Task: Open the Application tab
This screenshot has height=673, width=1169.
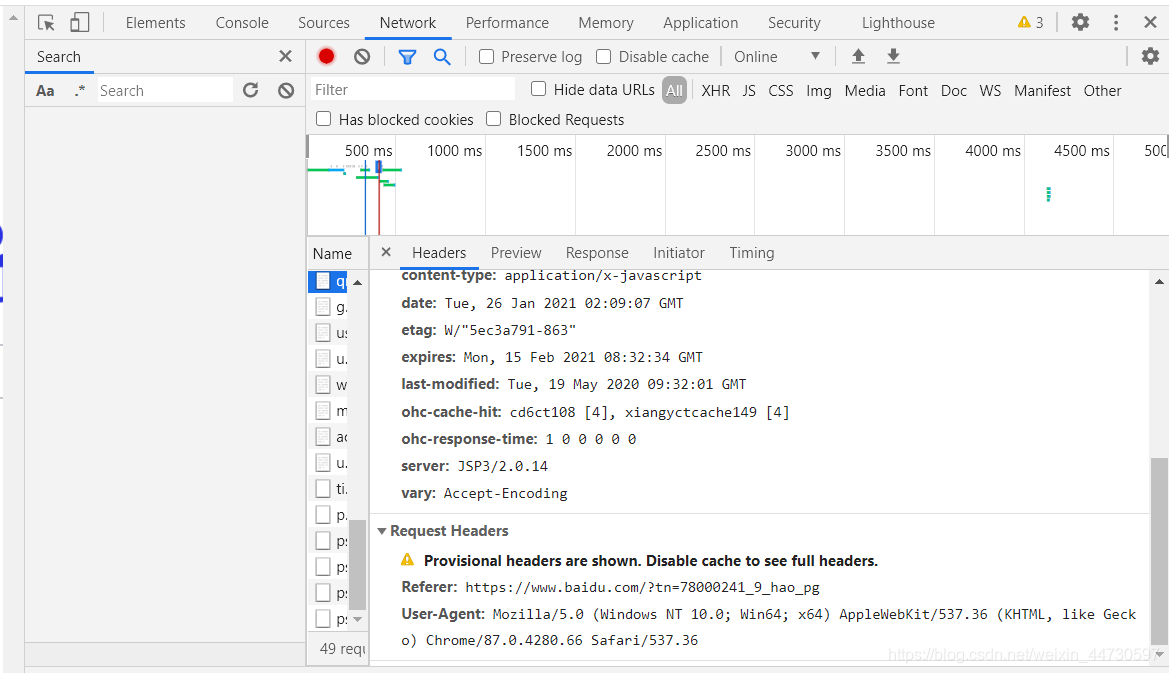Action: point(700,23)
